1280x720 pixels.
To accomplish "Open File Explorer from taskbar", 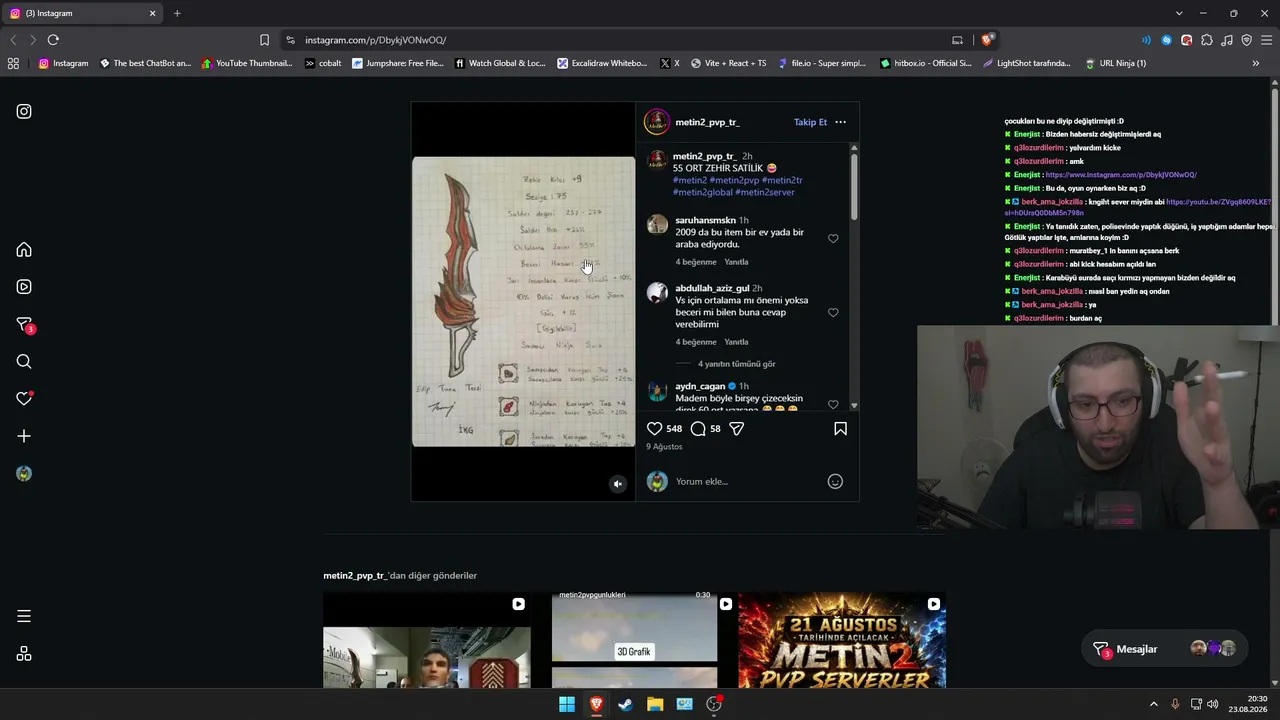I will [655, 704].
